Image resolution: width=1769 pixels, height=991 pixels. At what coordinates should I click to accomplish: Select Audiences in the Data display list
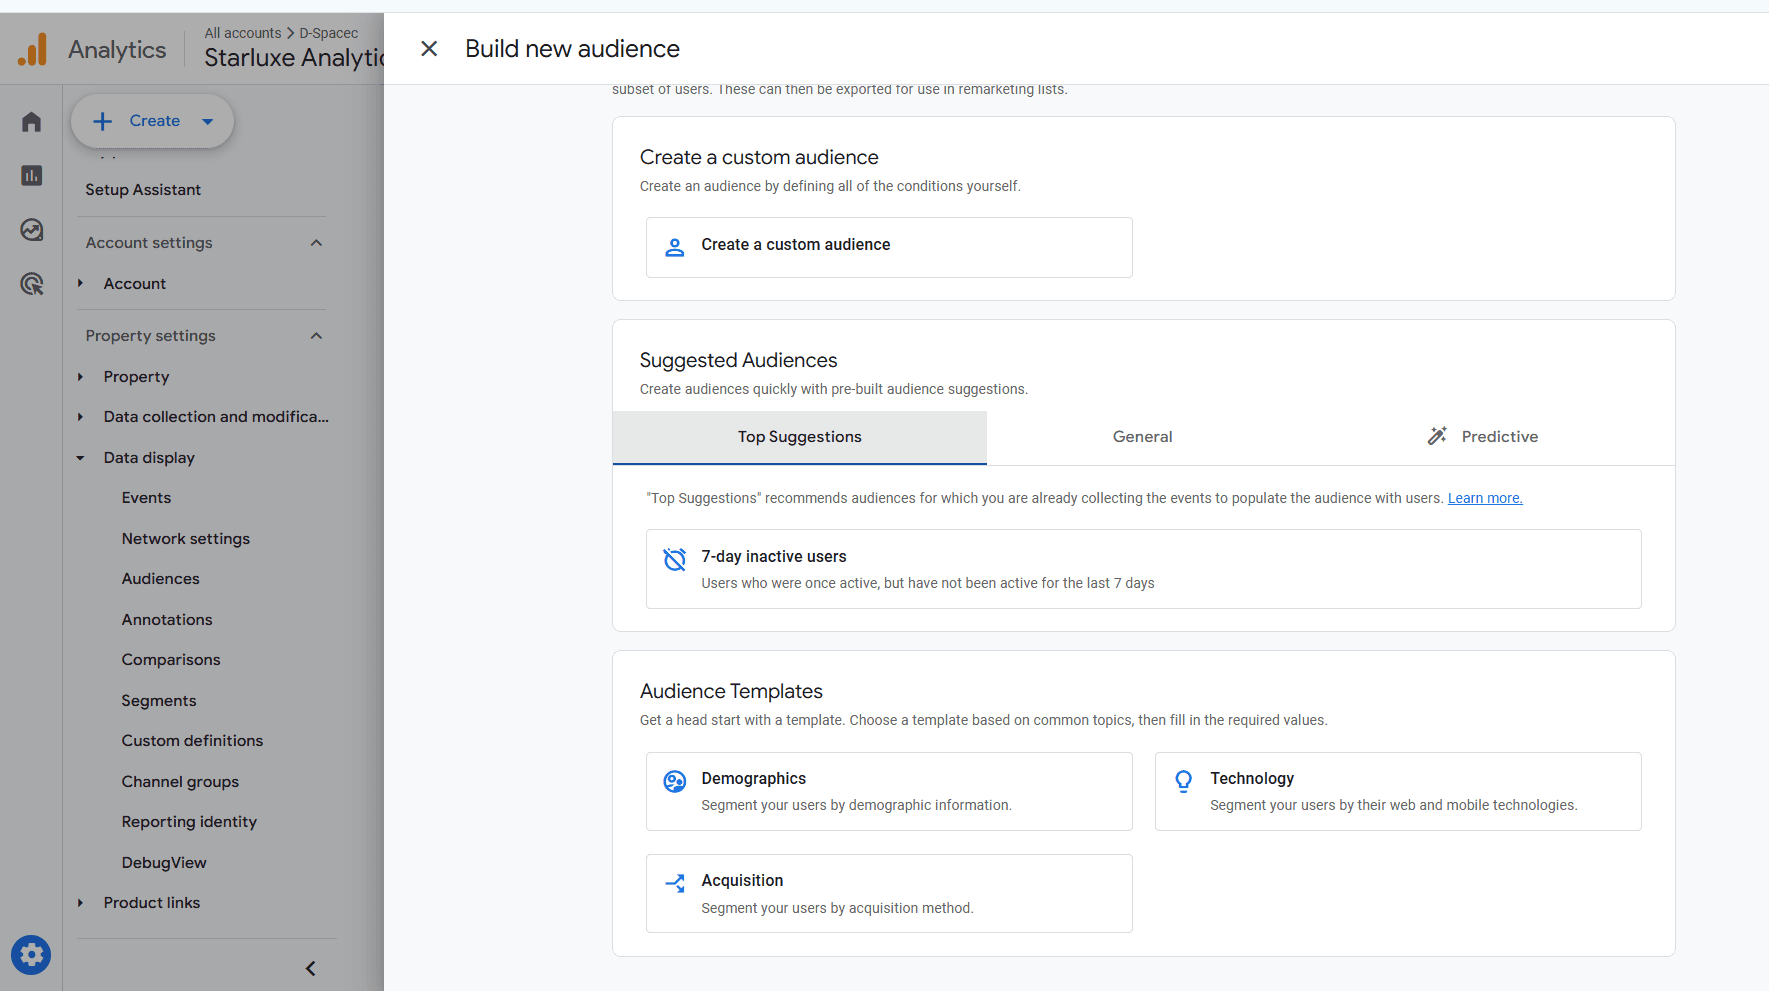(x=160, y=578)
